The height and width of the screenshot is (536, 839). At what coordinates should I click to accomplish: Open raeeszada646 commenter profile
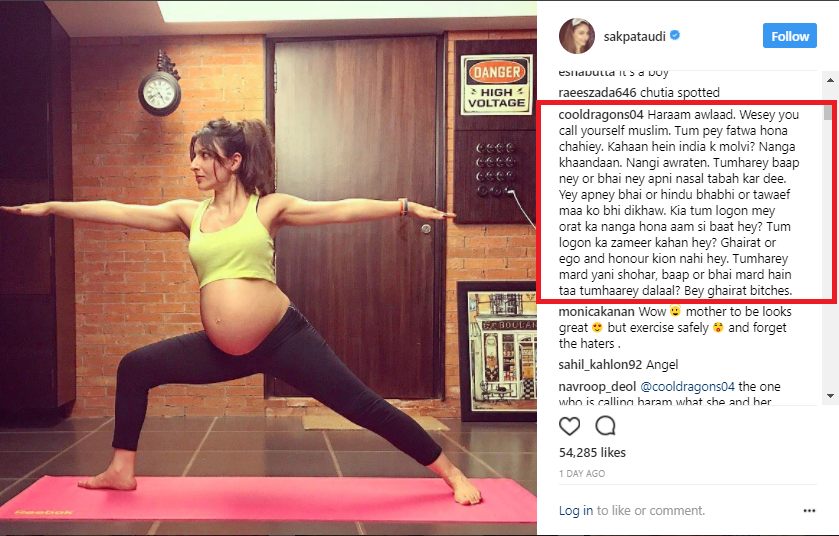pyautogui.click(x=597, y=93)
